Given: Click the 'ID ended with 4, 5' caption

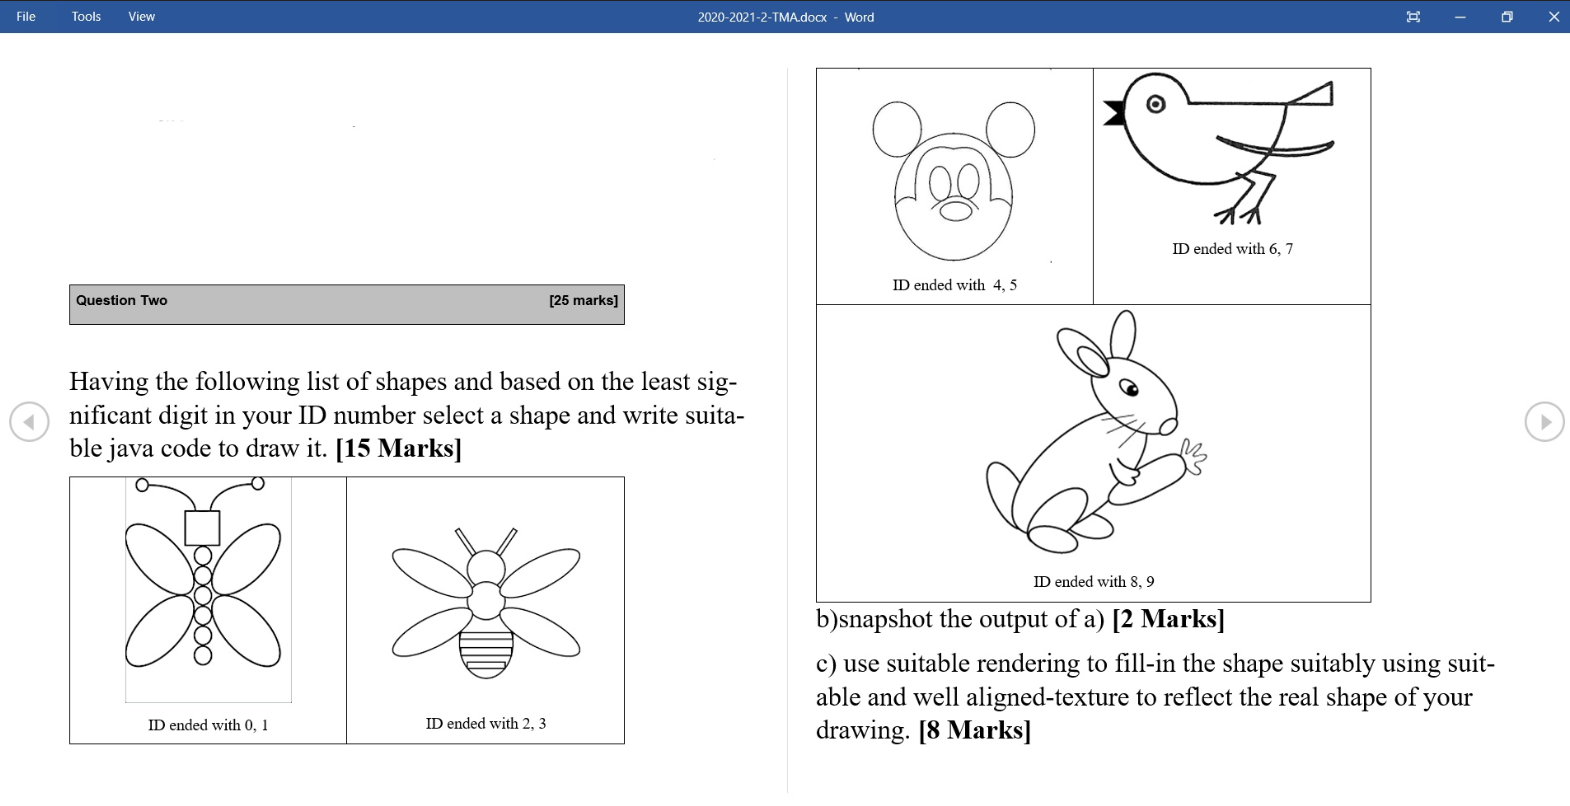Looking at the screenshot, I should tap(955, 285).
